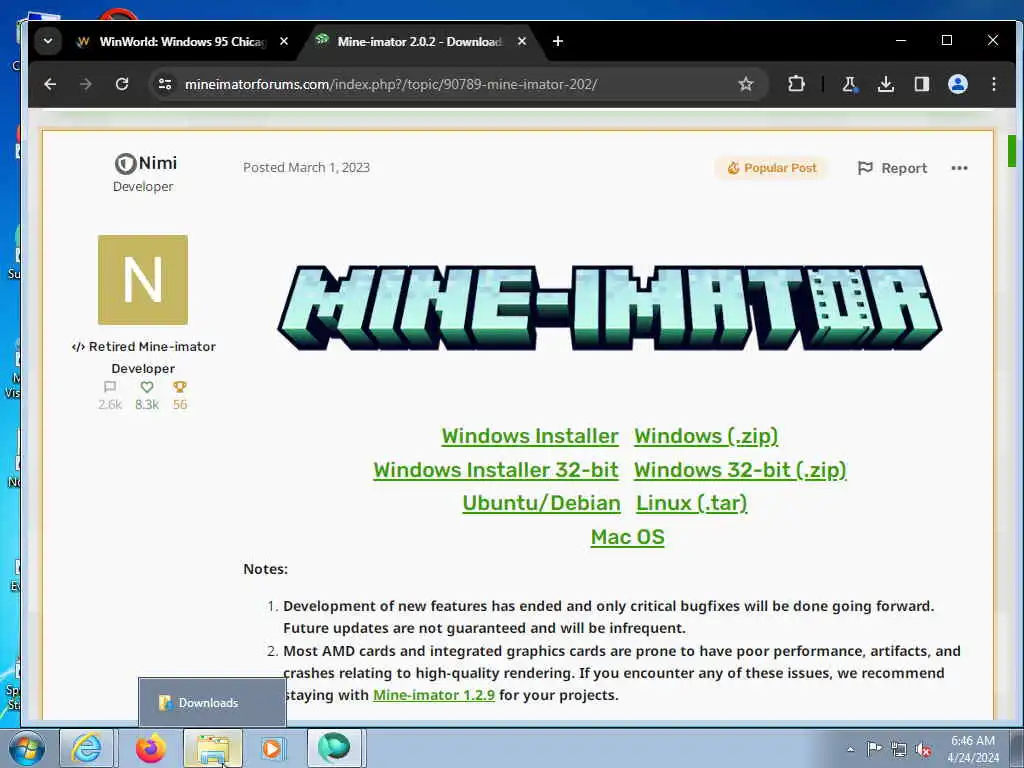Show hidden system tray icons

pos(850,749)
